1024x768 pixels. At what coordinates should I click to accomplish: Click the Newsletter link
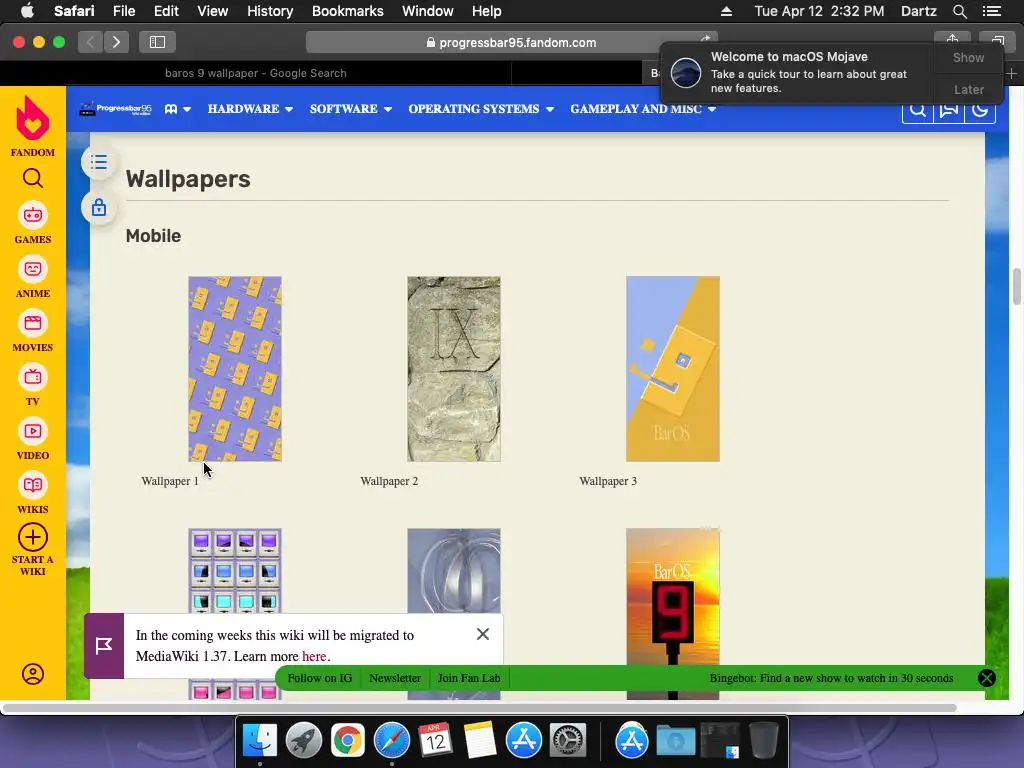click(x=394, y=678)
